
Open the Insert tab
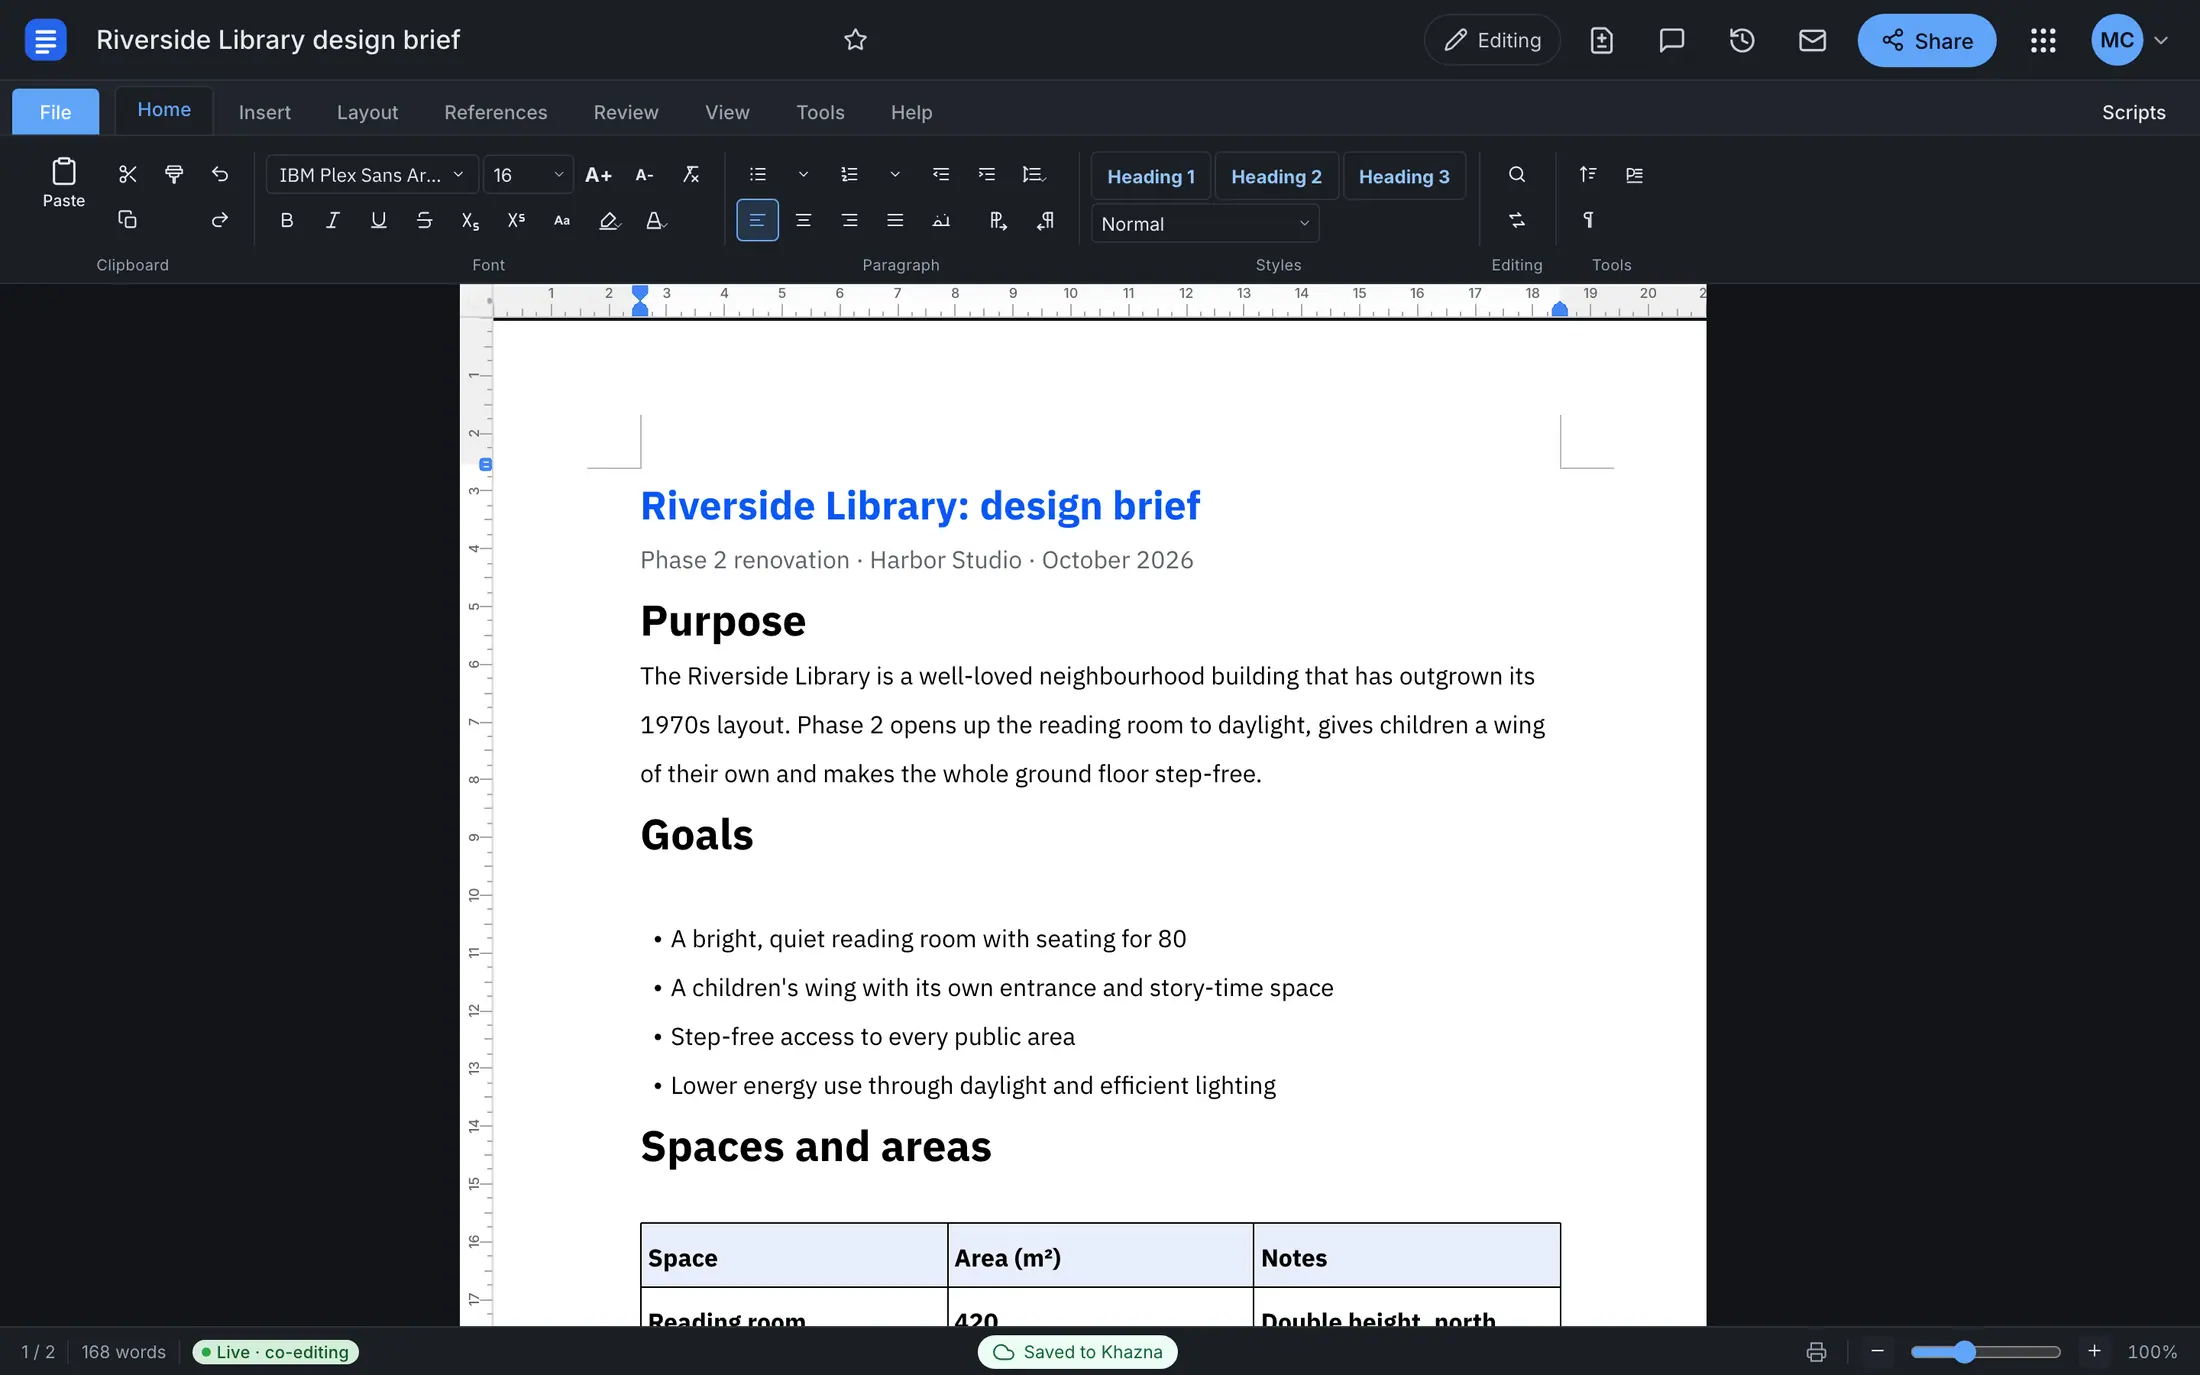264,112
